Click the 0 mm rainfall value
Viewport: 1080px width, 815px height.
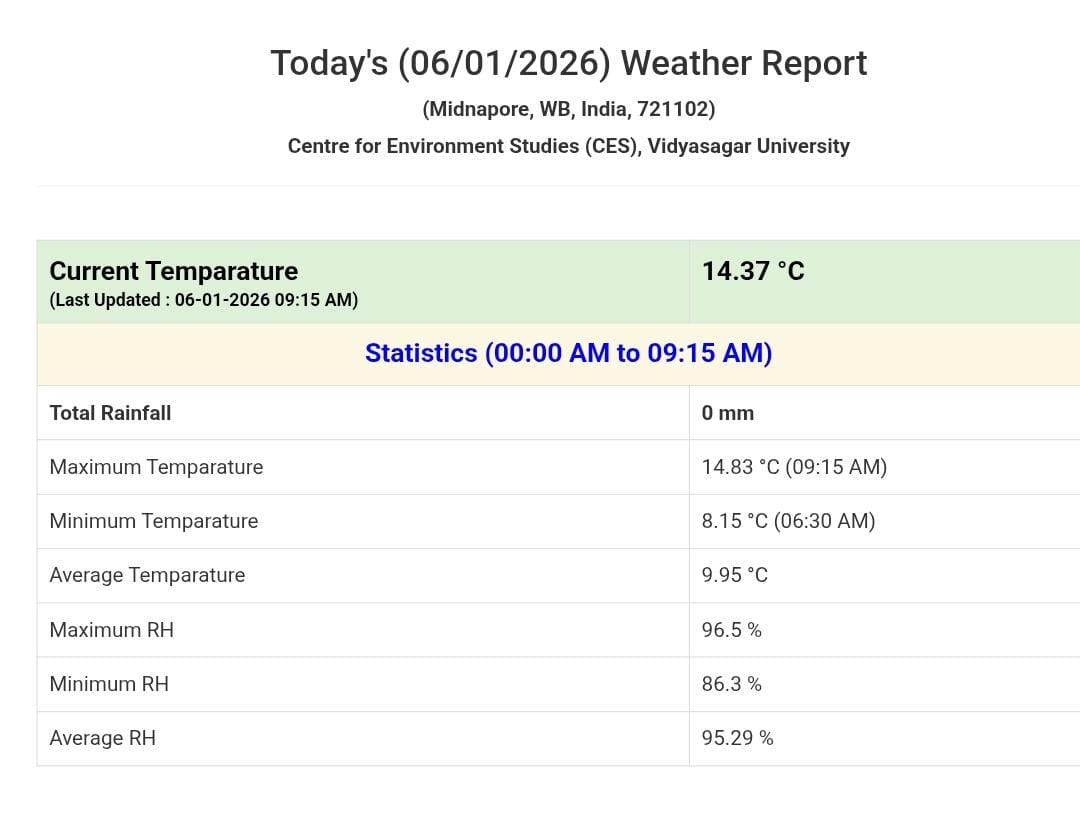coord(727,413)
